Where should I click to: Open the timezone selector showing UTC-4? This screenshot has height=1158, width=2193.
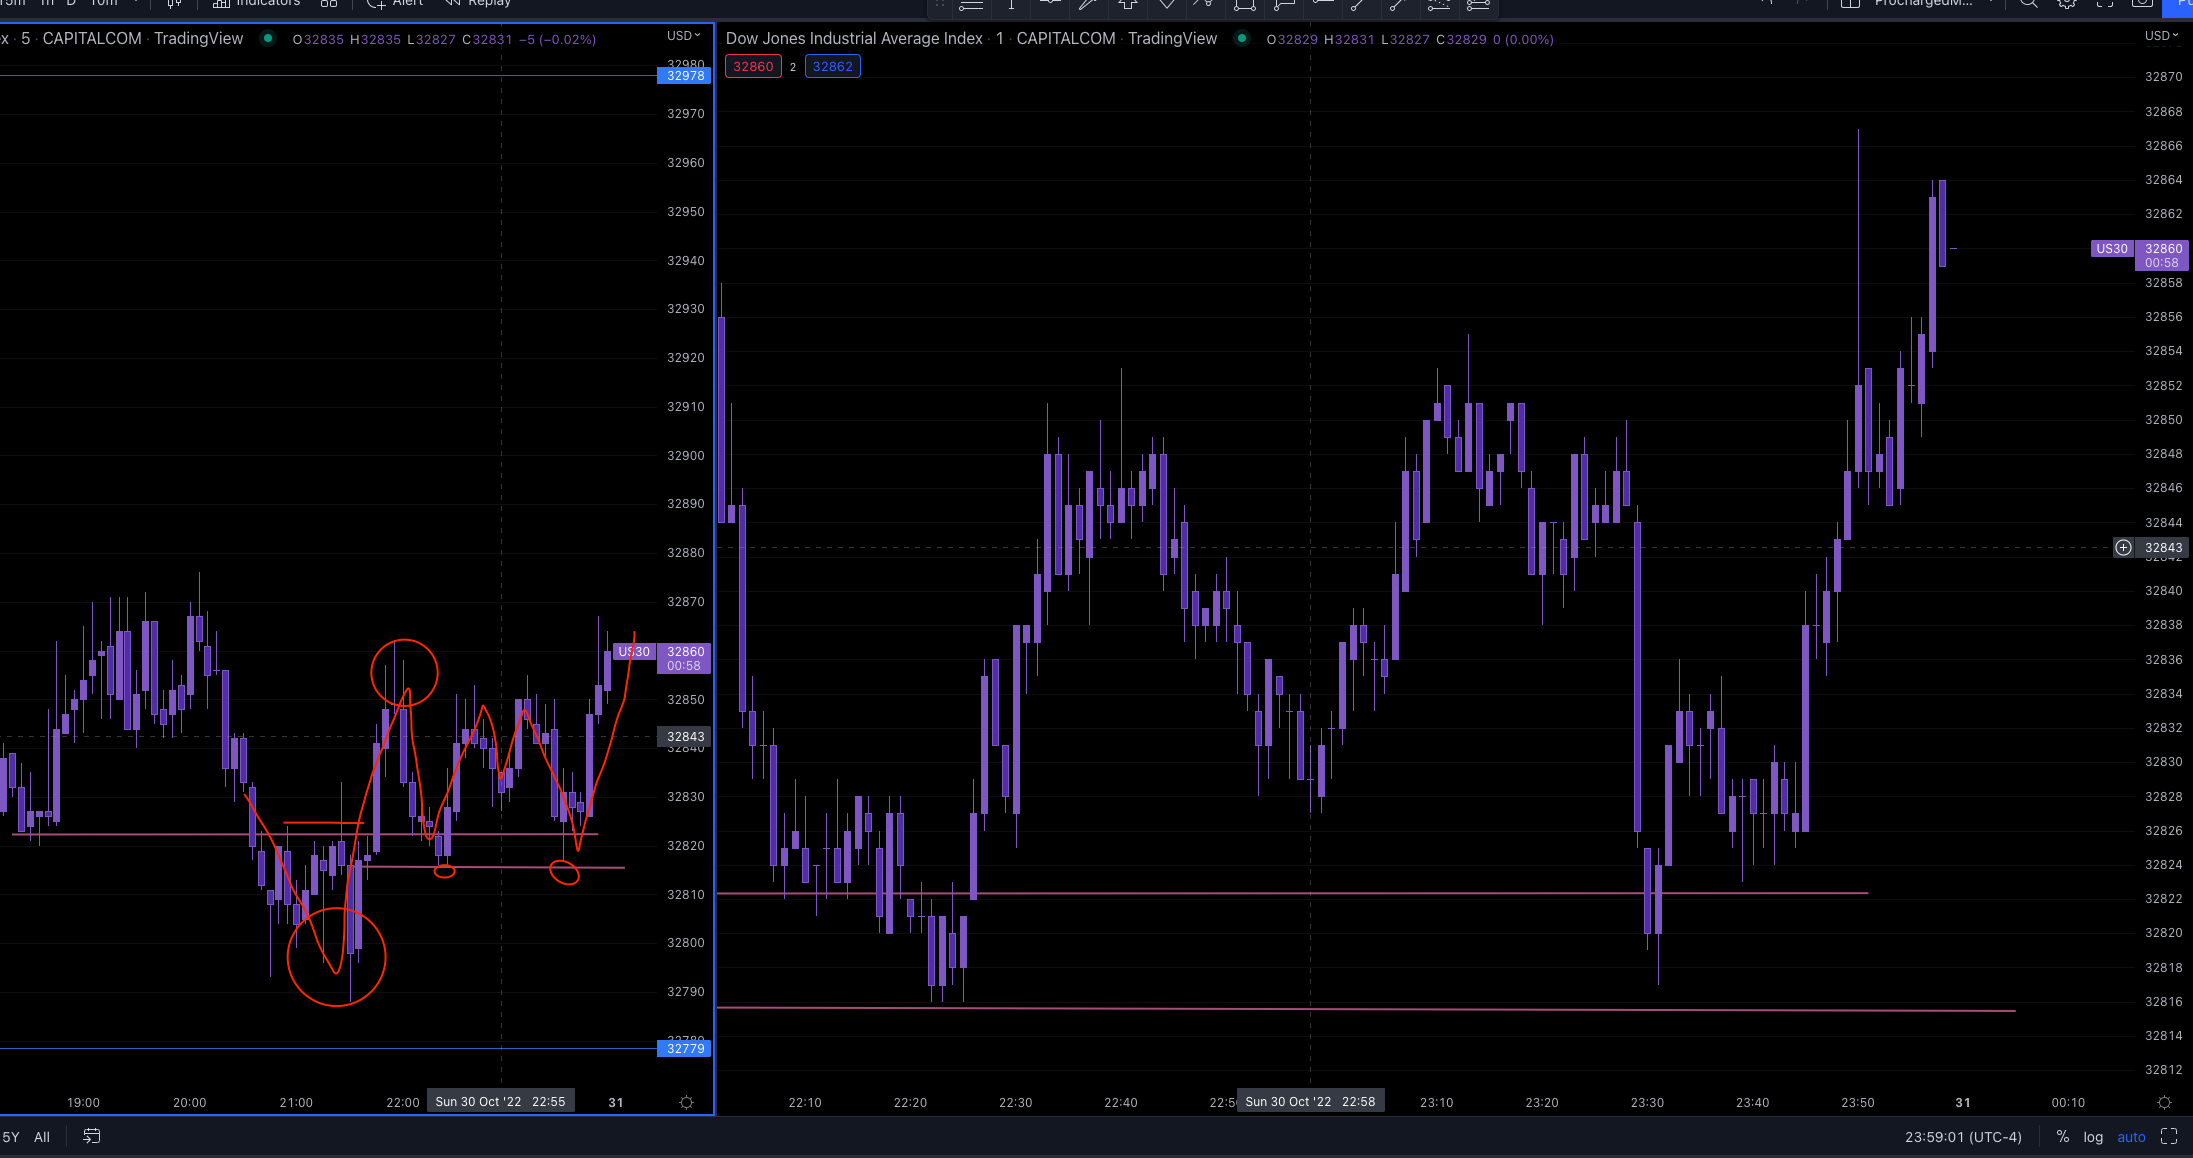click(x=1963, y=1137)
